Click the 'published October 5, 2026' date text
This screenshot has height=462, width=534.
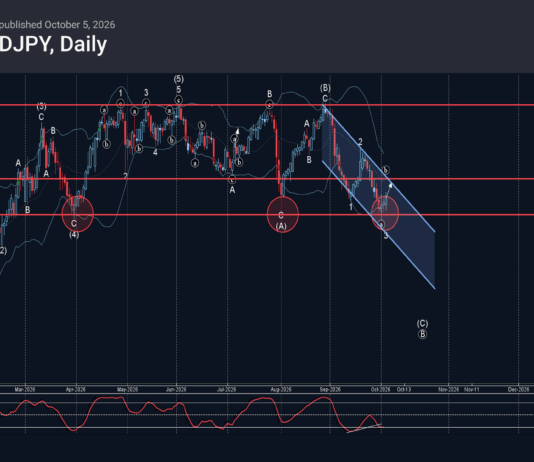click(x=57, y=25)
